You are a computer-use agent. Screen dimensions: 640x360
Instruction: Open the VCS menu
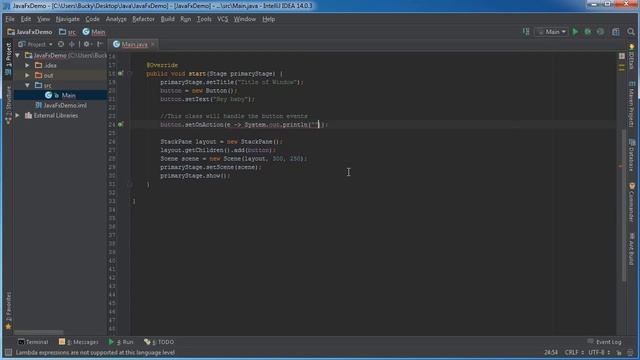point(222,19)
